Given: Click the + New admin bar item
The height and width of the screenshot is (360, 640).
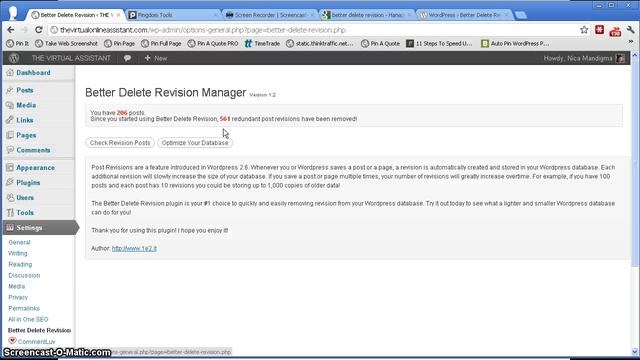Looking at the screenshot, I should pyautogui.click(x=156, y=58).
